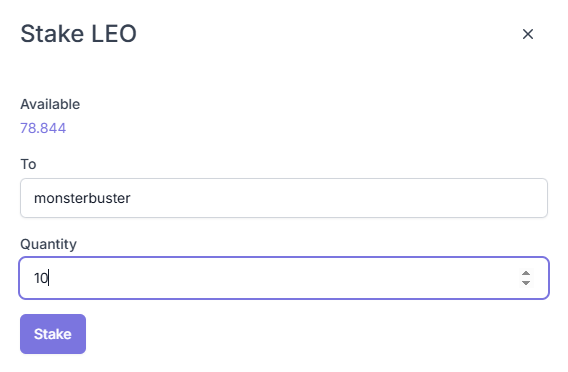Image resolution: width=568 pixels, height=372 pixels.
Task: Place cursor in the monsterbuster text
Action: [x=82, y=198]
